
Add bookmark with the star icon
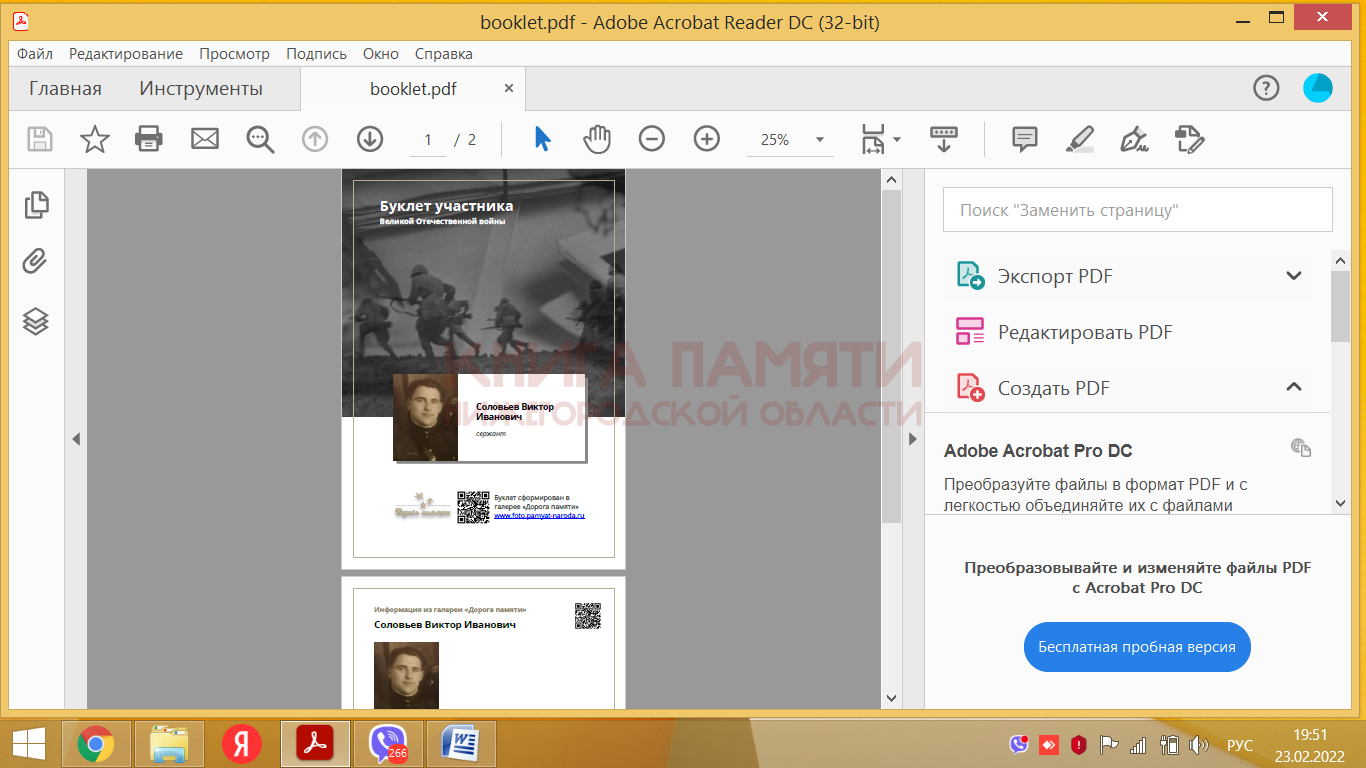[x=95, y=139]
